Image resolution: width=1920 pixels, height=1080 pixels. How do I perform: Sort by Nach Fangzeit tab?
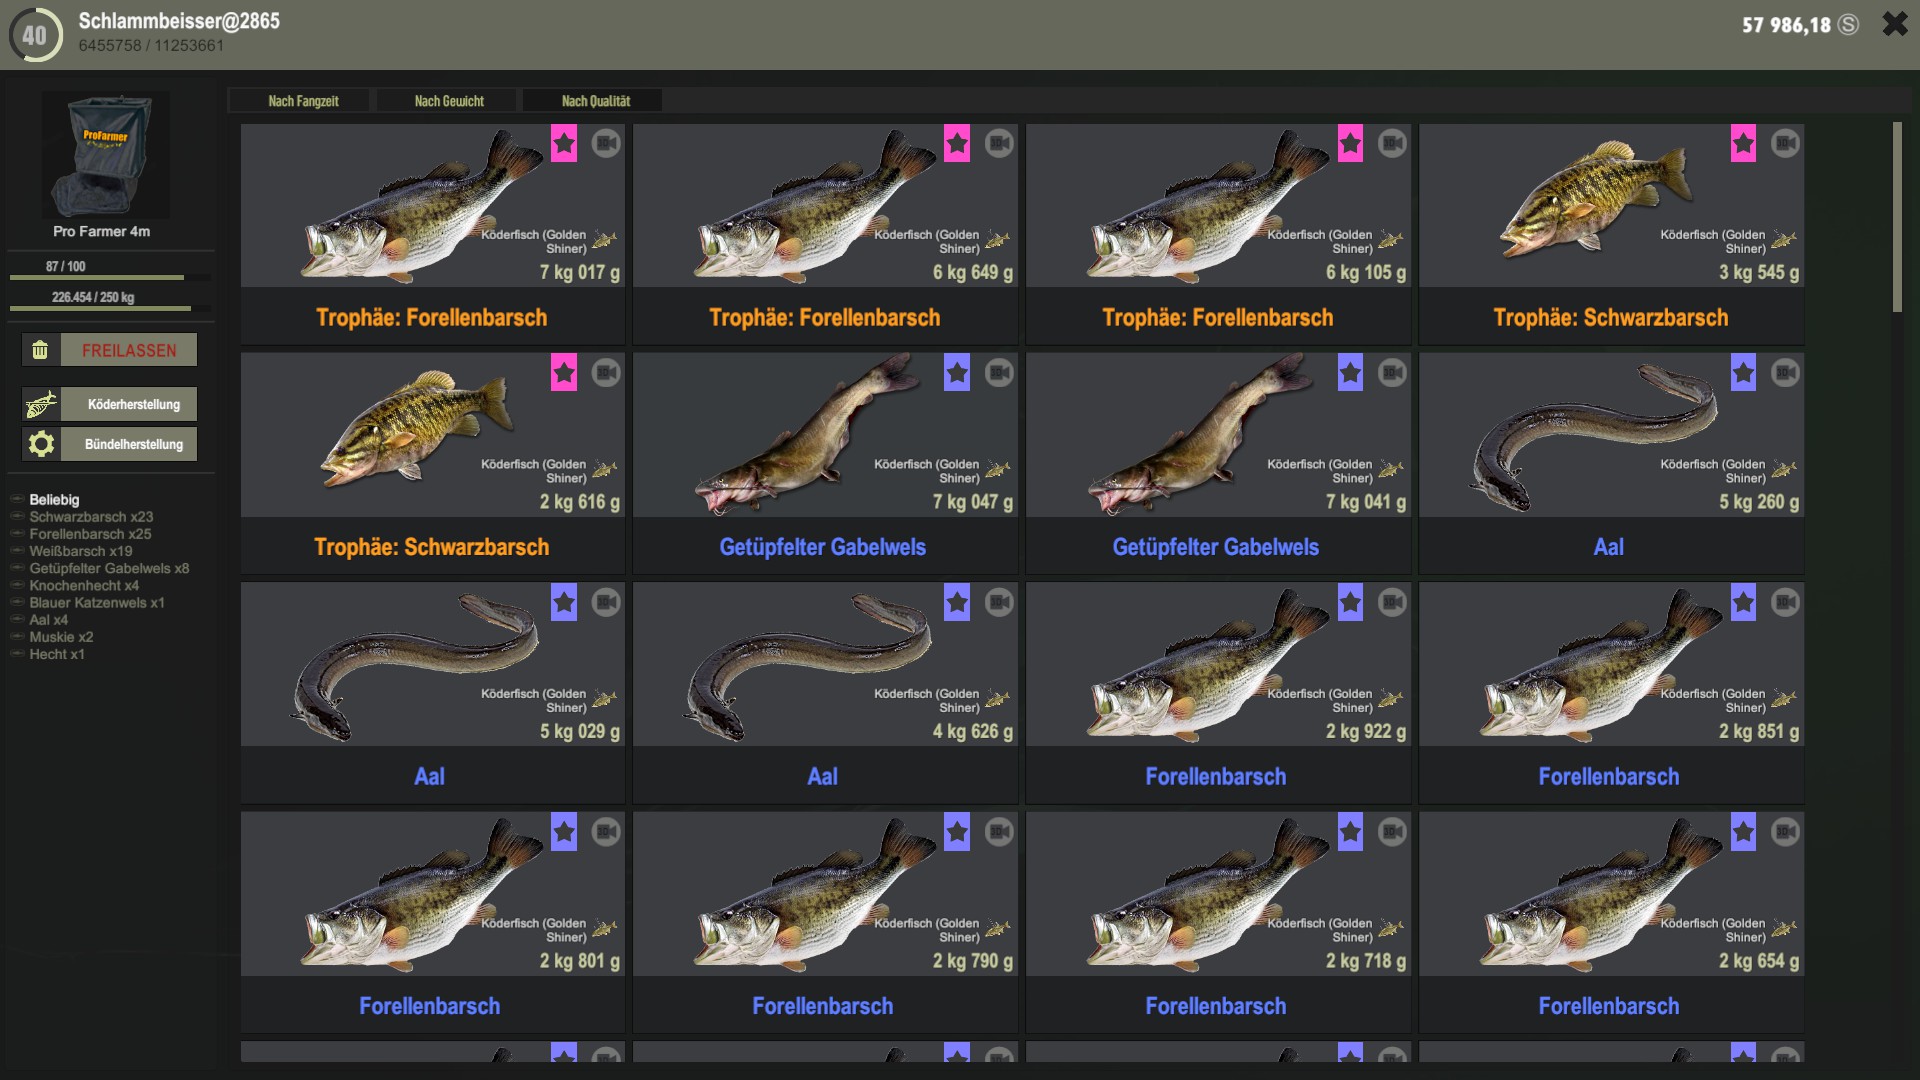[303, 101]
